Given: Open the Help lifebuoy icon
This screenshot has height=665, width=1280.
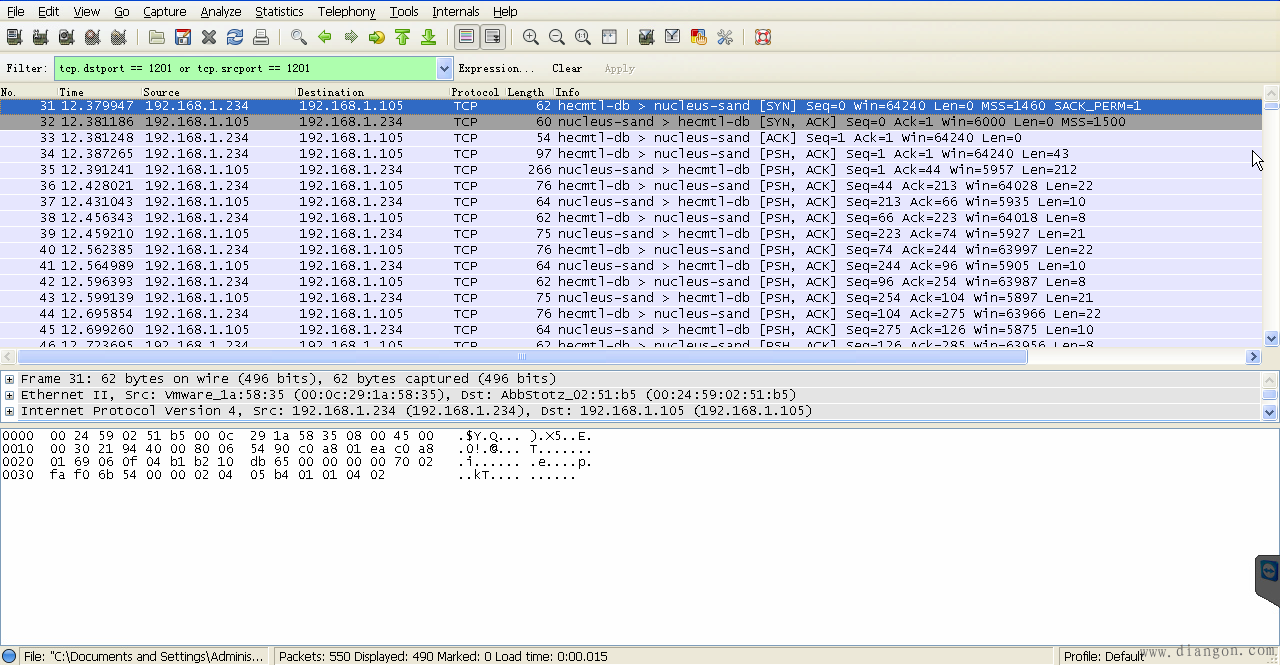Looking at the screenshot, I should [x=763, y=37].
